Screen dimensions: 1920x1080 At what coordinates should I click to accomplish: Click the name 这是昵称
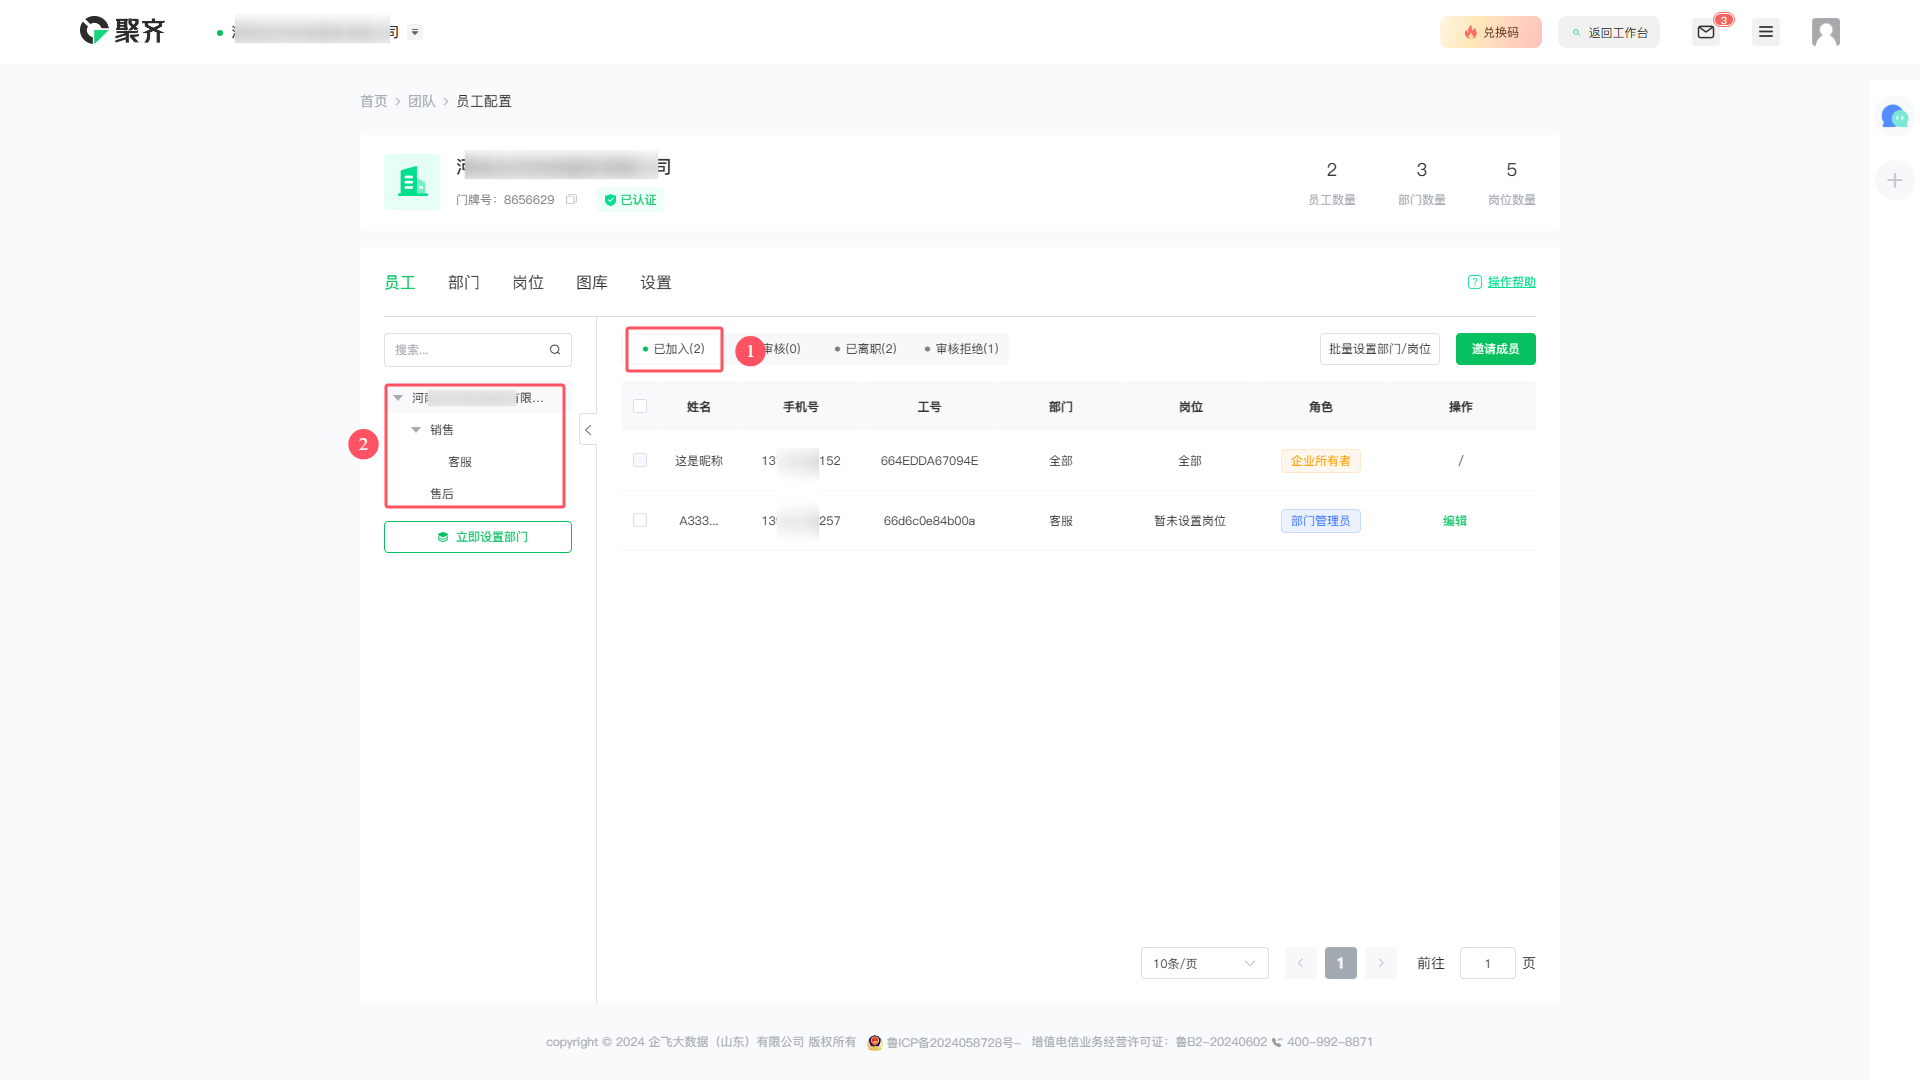click(699, 461)
